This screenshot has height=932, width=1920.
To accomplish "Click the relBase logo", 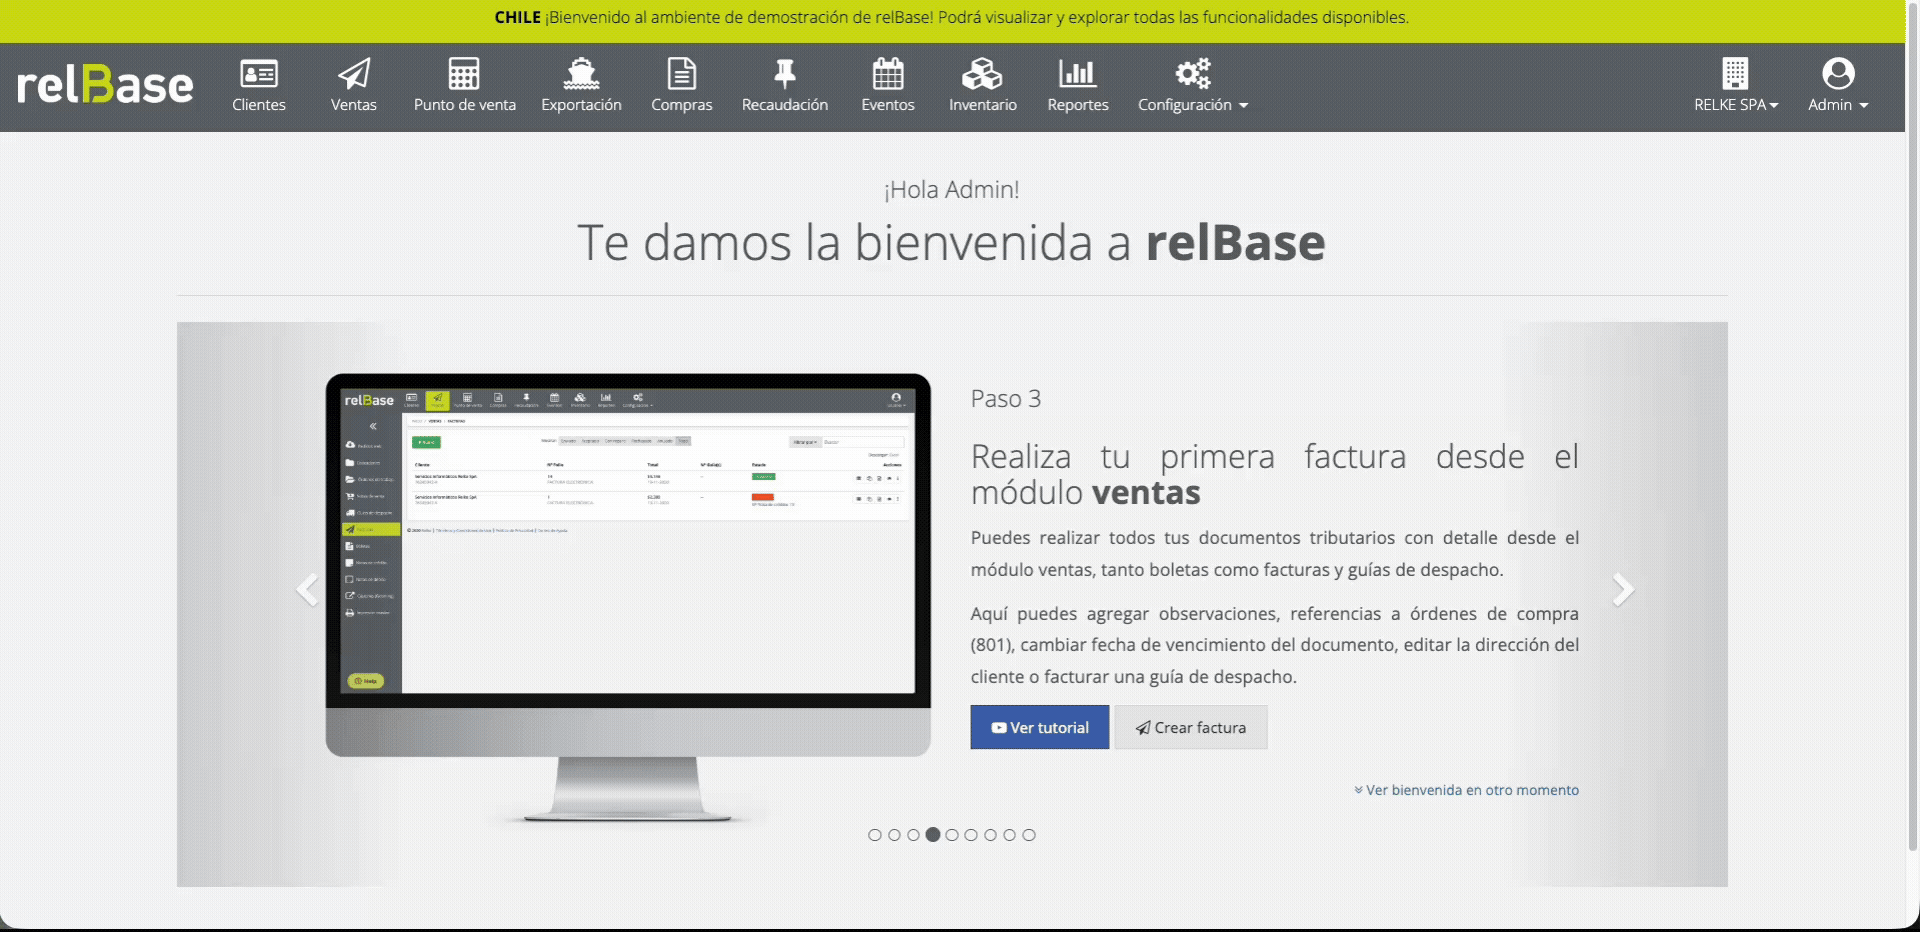I will pos(105,86).
